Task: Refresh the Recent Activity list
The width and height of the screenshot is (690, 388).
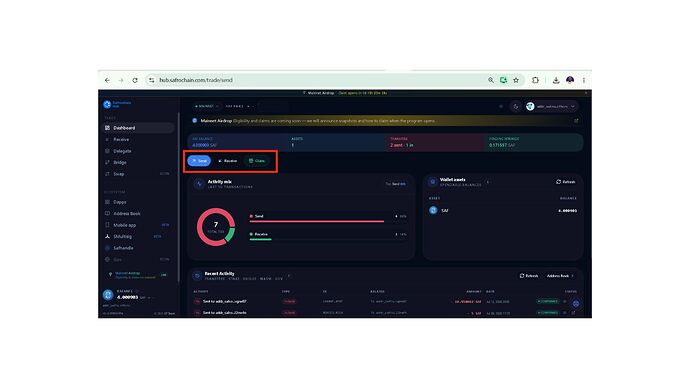Action: tap(529, 276)
